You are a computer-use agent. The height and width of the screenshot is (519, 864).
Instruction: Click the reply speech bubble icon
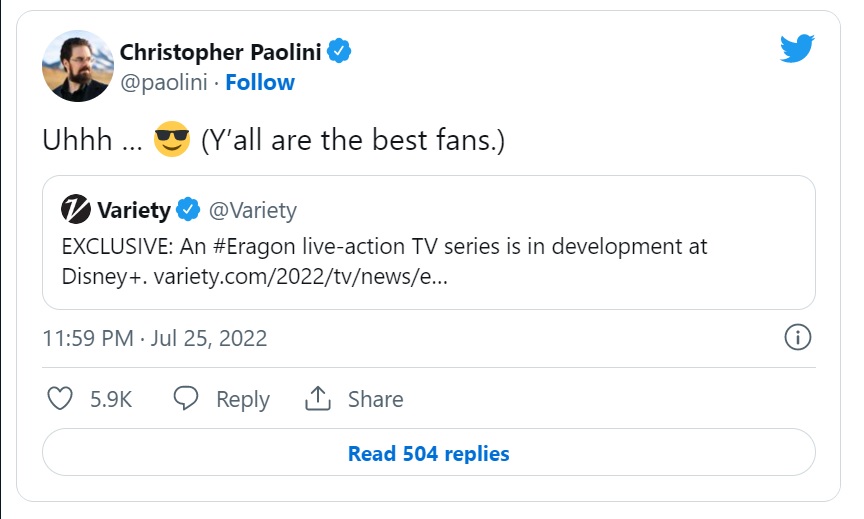click(x=186, y=398)
